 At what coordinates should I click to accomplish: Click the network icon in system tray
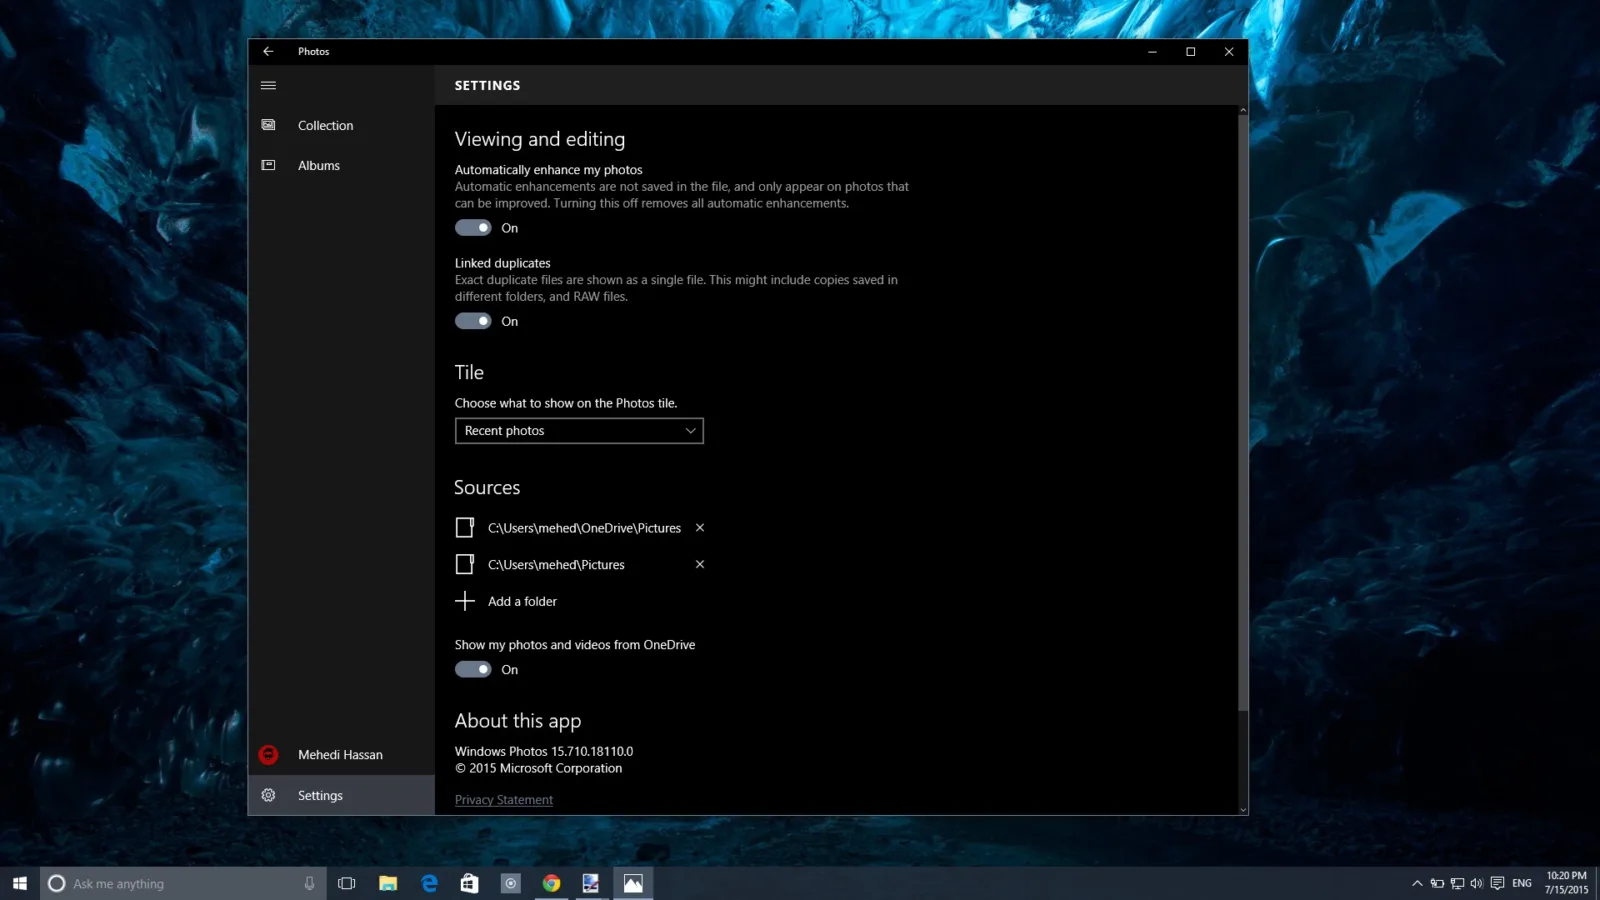[1457, 884]
